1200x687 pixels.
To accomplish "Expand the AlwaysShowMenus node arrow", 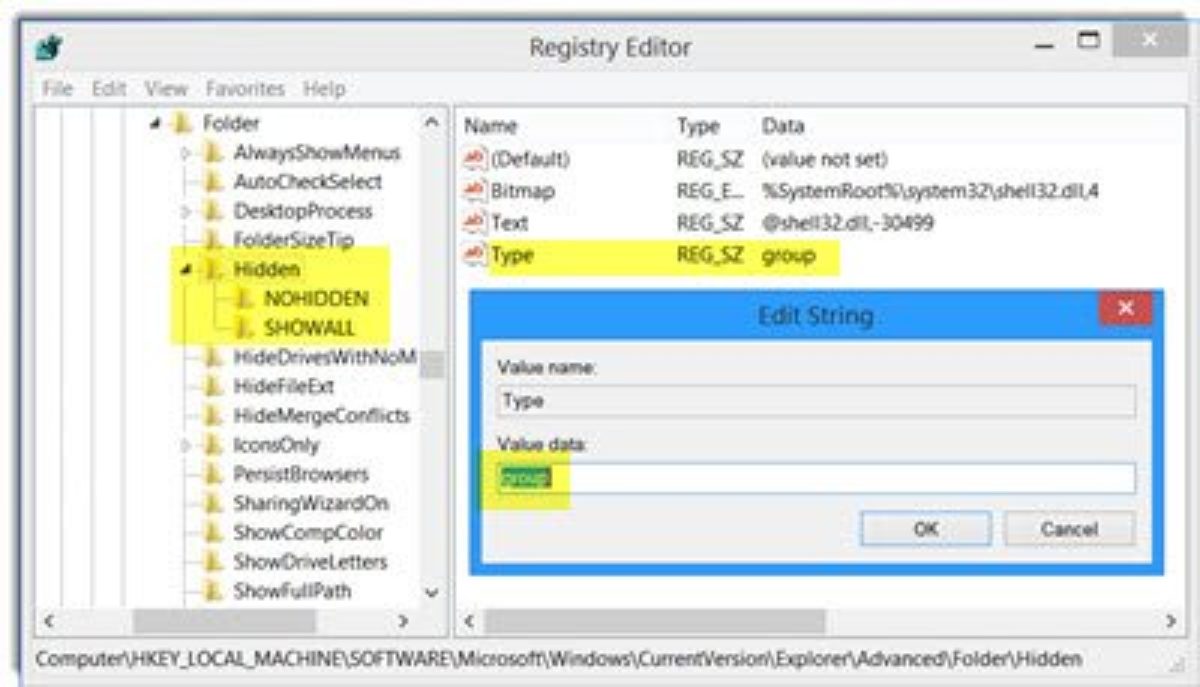I will tap(186, 153).
